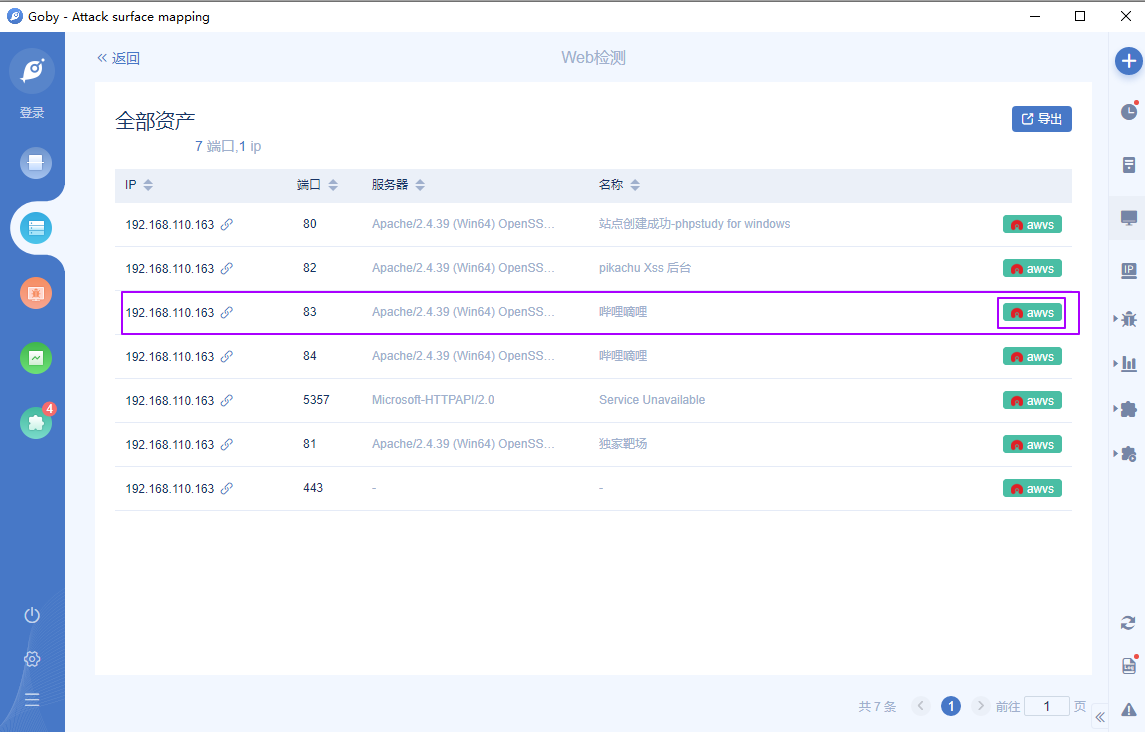
Task: Open the orange vulnerability icon in sidebar
Action: (36, 293)
